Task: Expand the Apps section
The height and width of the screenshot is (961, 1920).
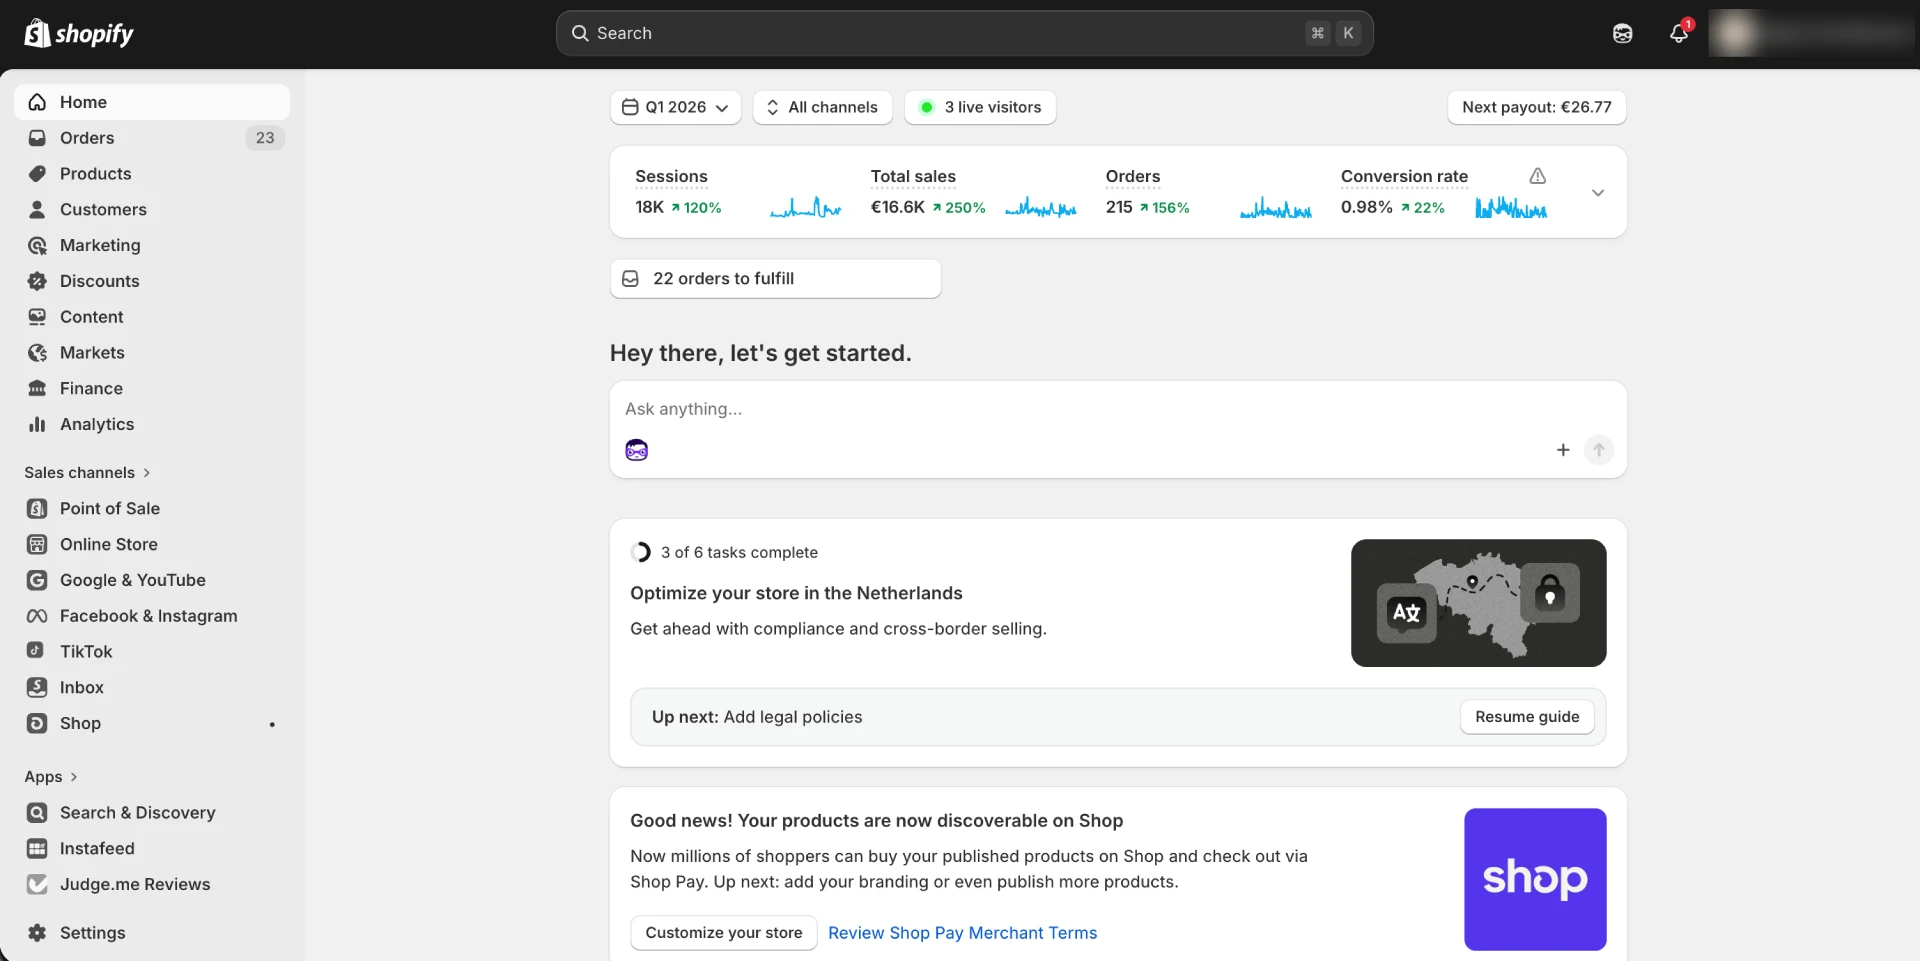Action: pos(51,777)
